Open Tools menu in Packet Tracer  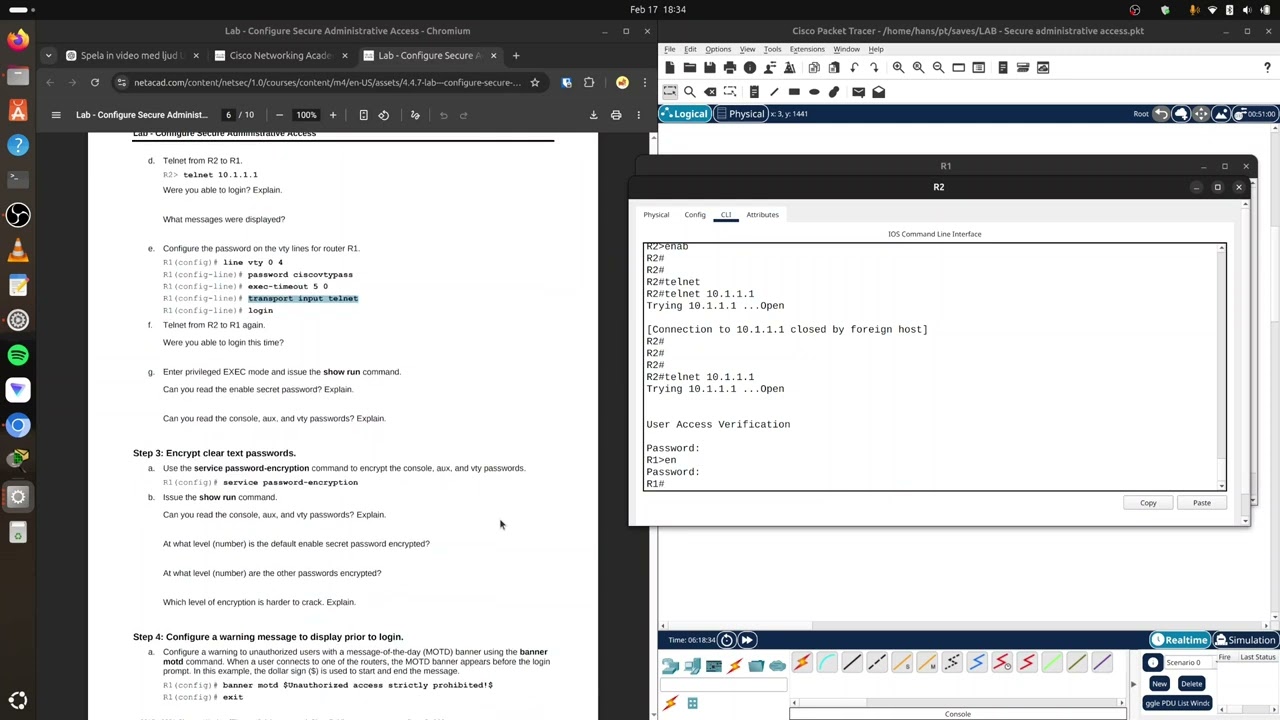pos(772,49)
